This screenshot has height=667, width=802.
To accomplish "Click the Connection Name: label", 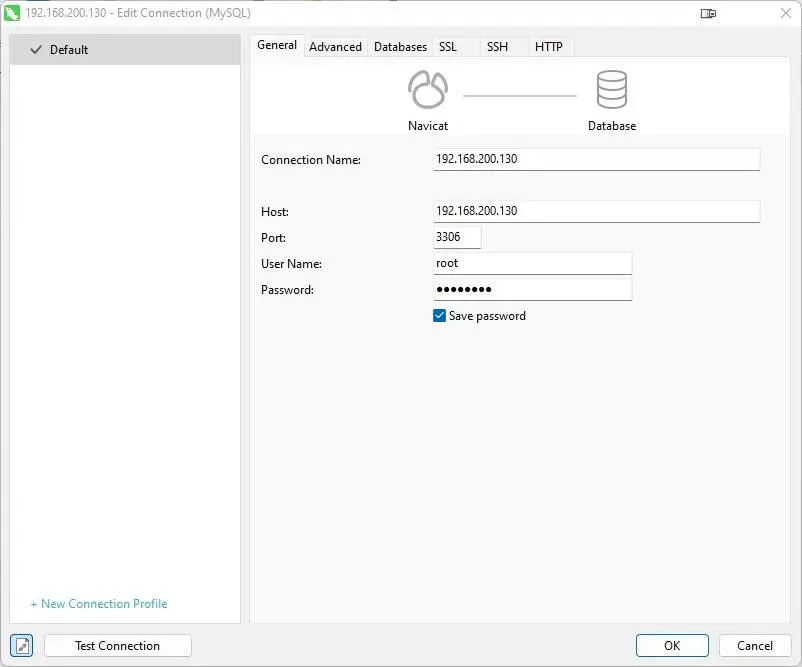I will click(311, 160).
